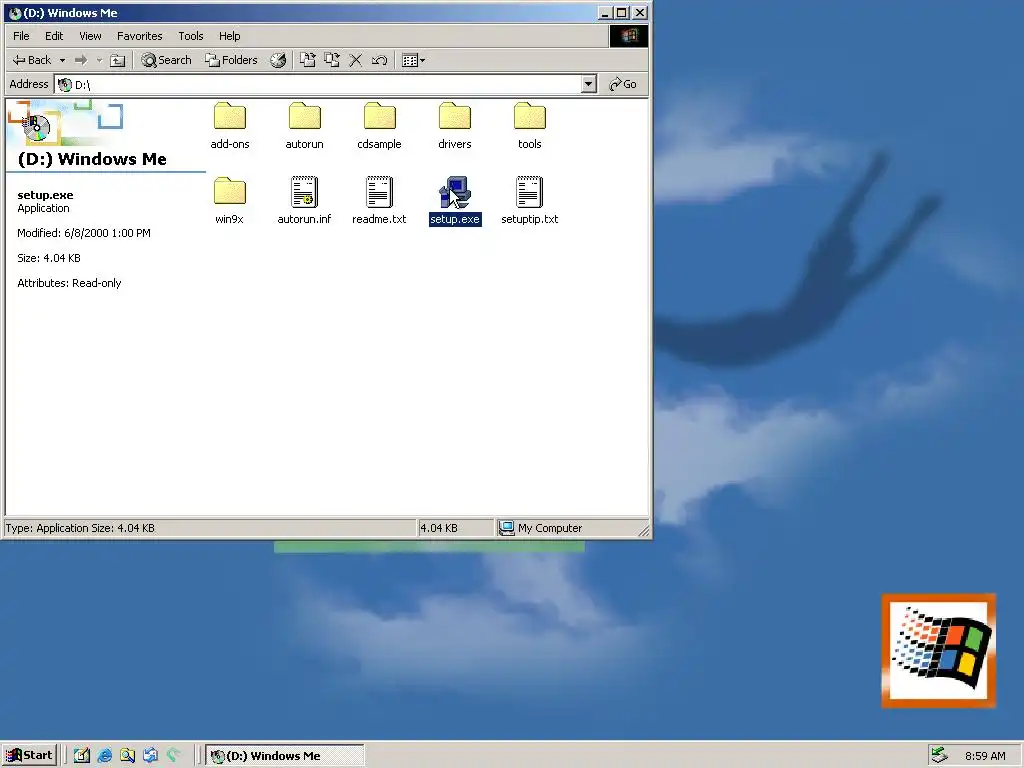1024x768 pixels.
Task: Click the Delete toolbar icon
Action: click(356, 60)
